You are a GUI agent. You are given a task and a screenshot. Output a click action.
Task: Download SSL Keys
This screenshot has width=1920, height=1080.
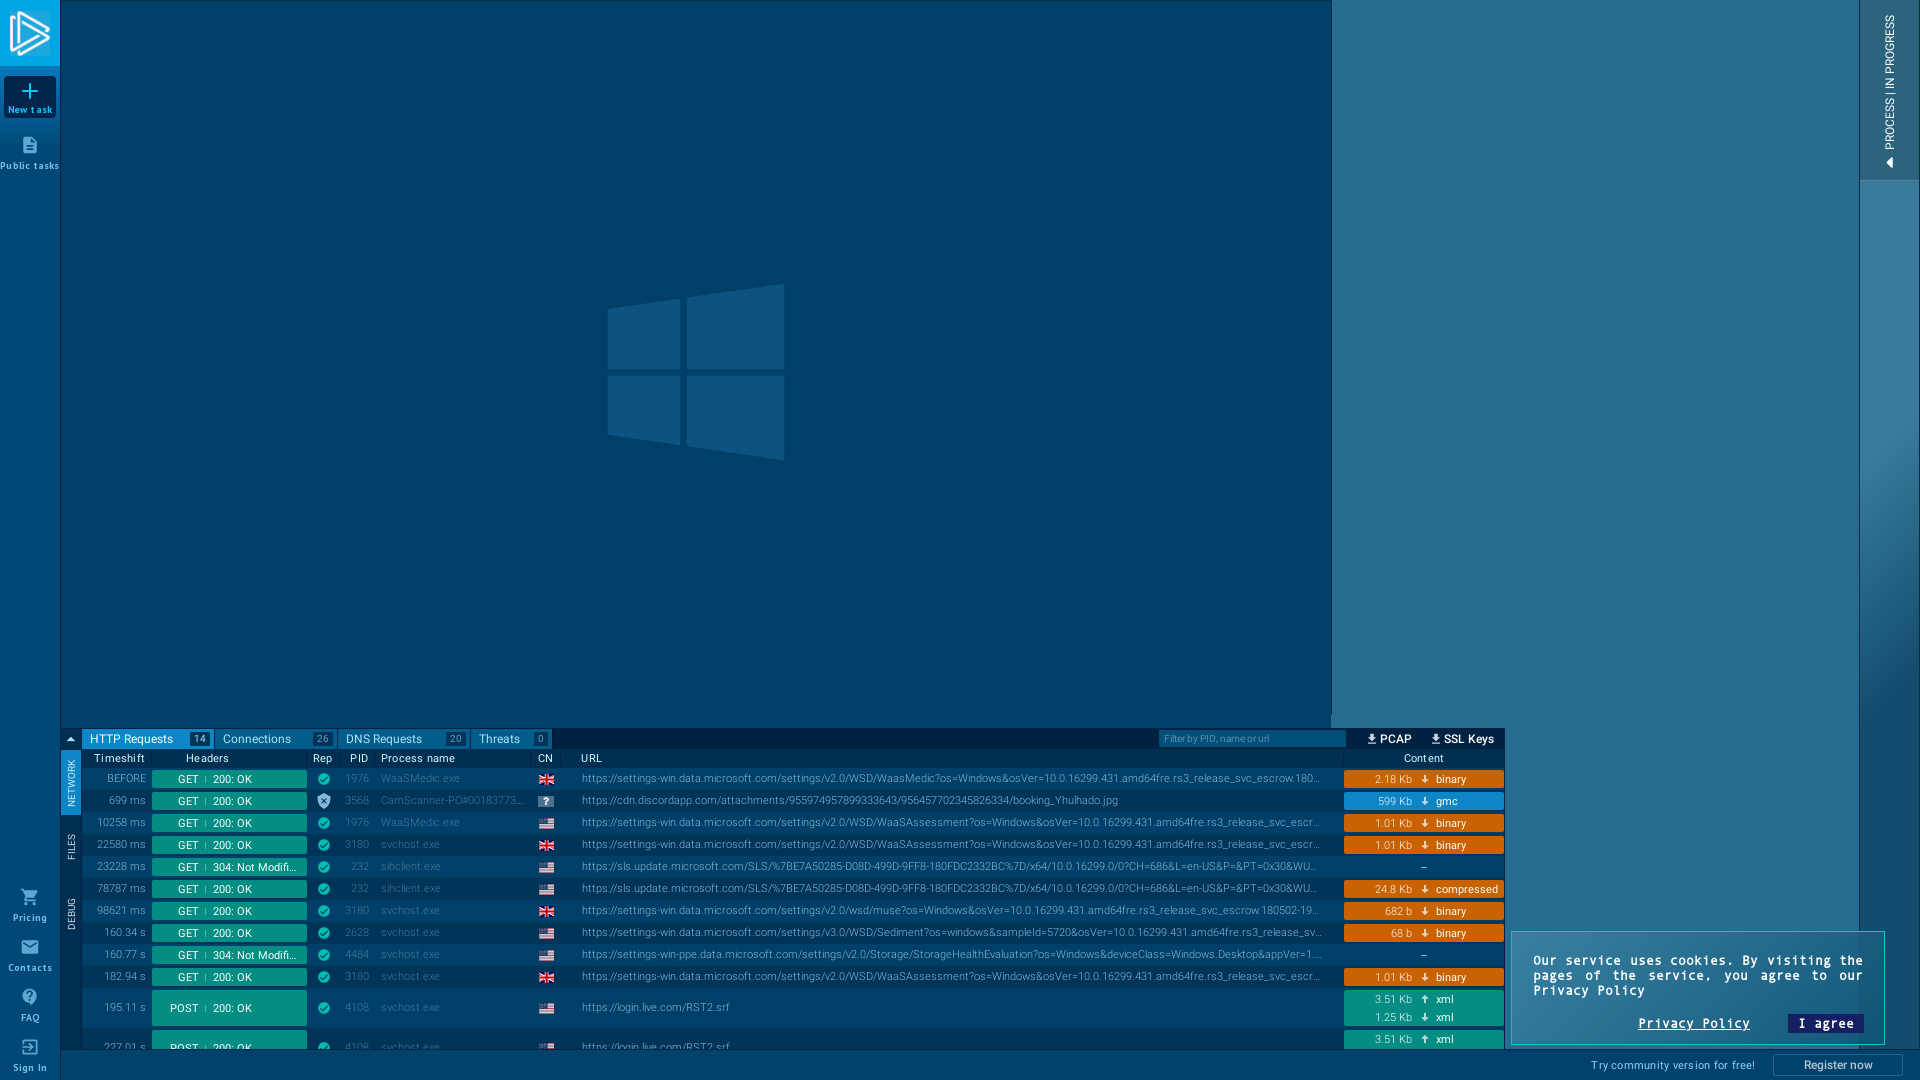pyautogui.click(x=1462, y=739)
